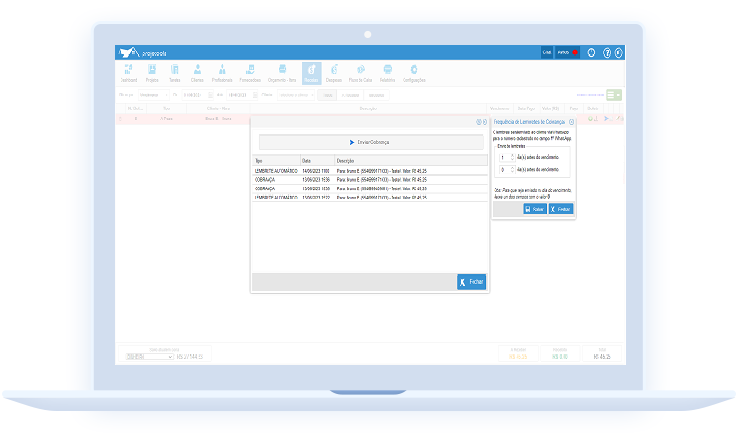Viewport: 737px width, 441px height.
Task: Click the Enviar Cobrança button
Action: tap(370, 142)
